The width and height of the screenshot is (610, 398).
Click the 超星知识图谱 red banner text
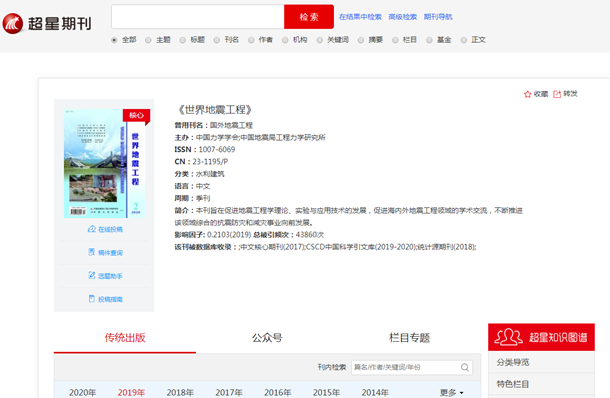pos(558,337)
